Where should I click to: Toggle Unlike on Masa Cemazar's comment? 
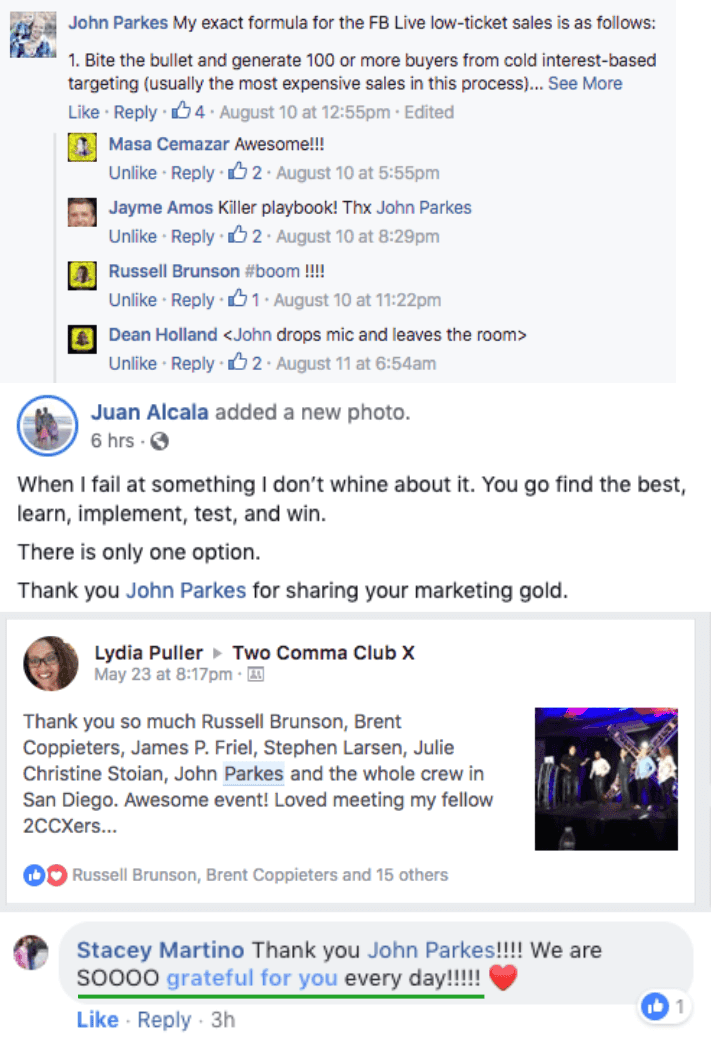click(133, 173)
